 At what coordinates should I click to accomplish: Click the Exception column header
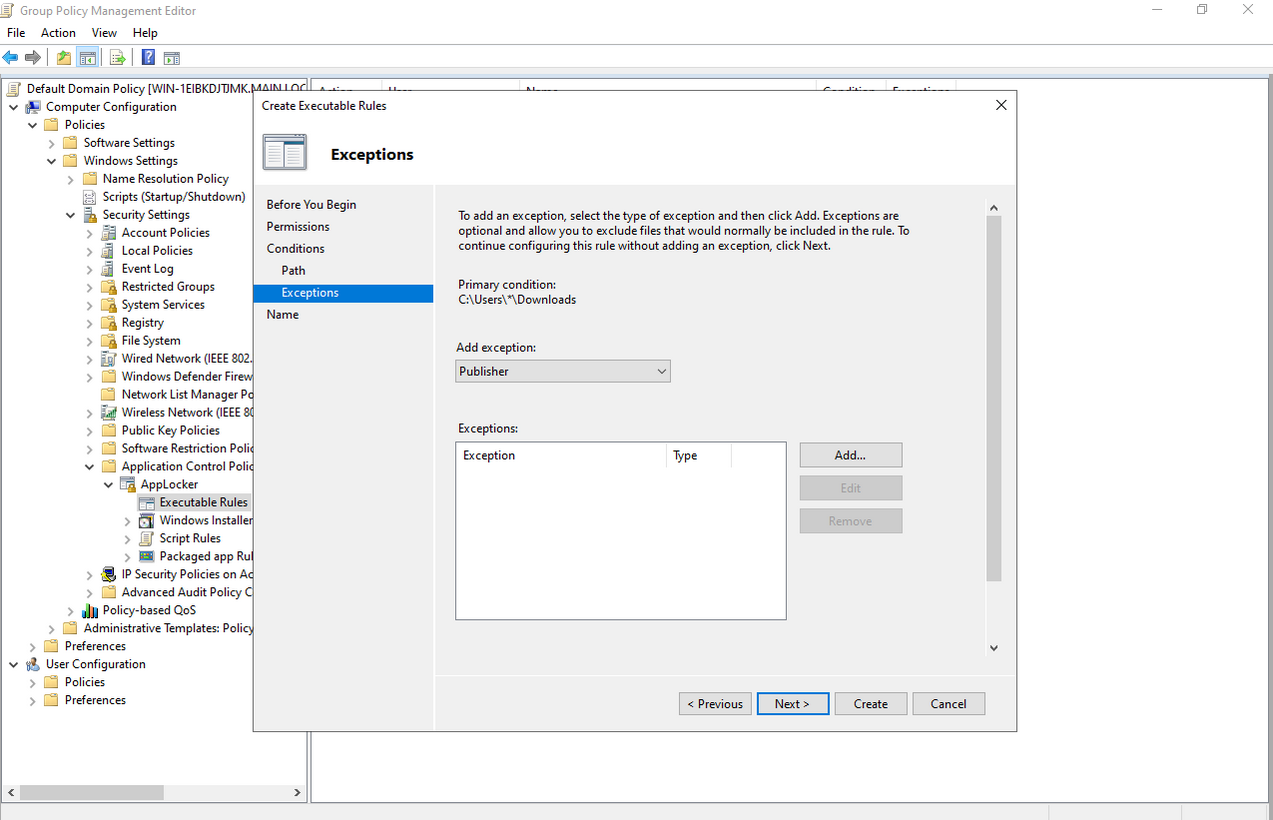coord(560,455)
